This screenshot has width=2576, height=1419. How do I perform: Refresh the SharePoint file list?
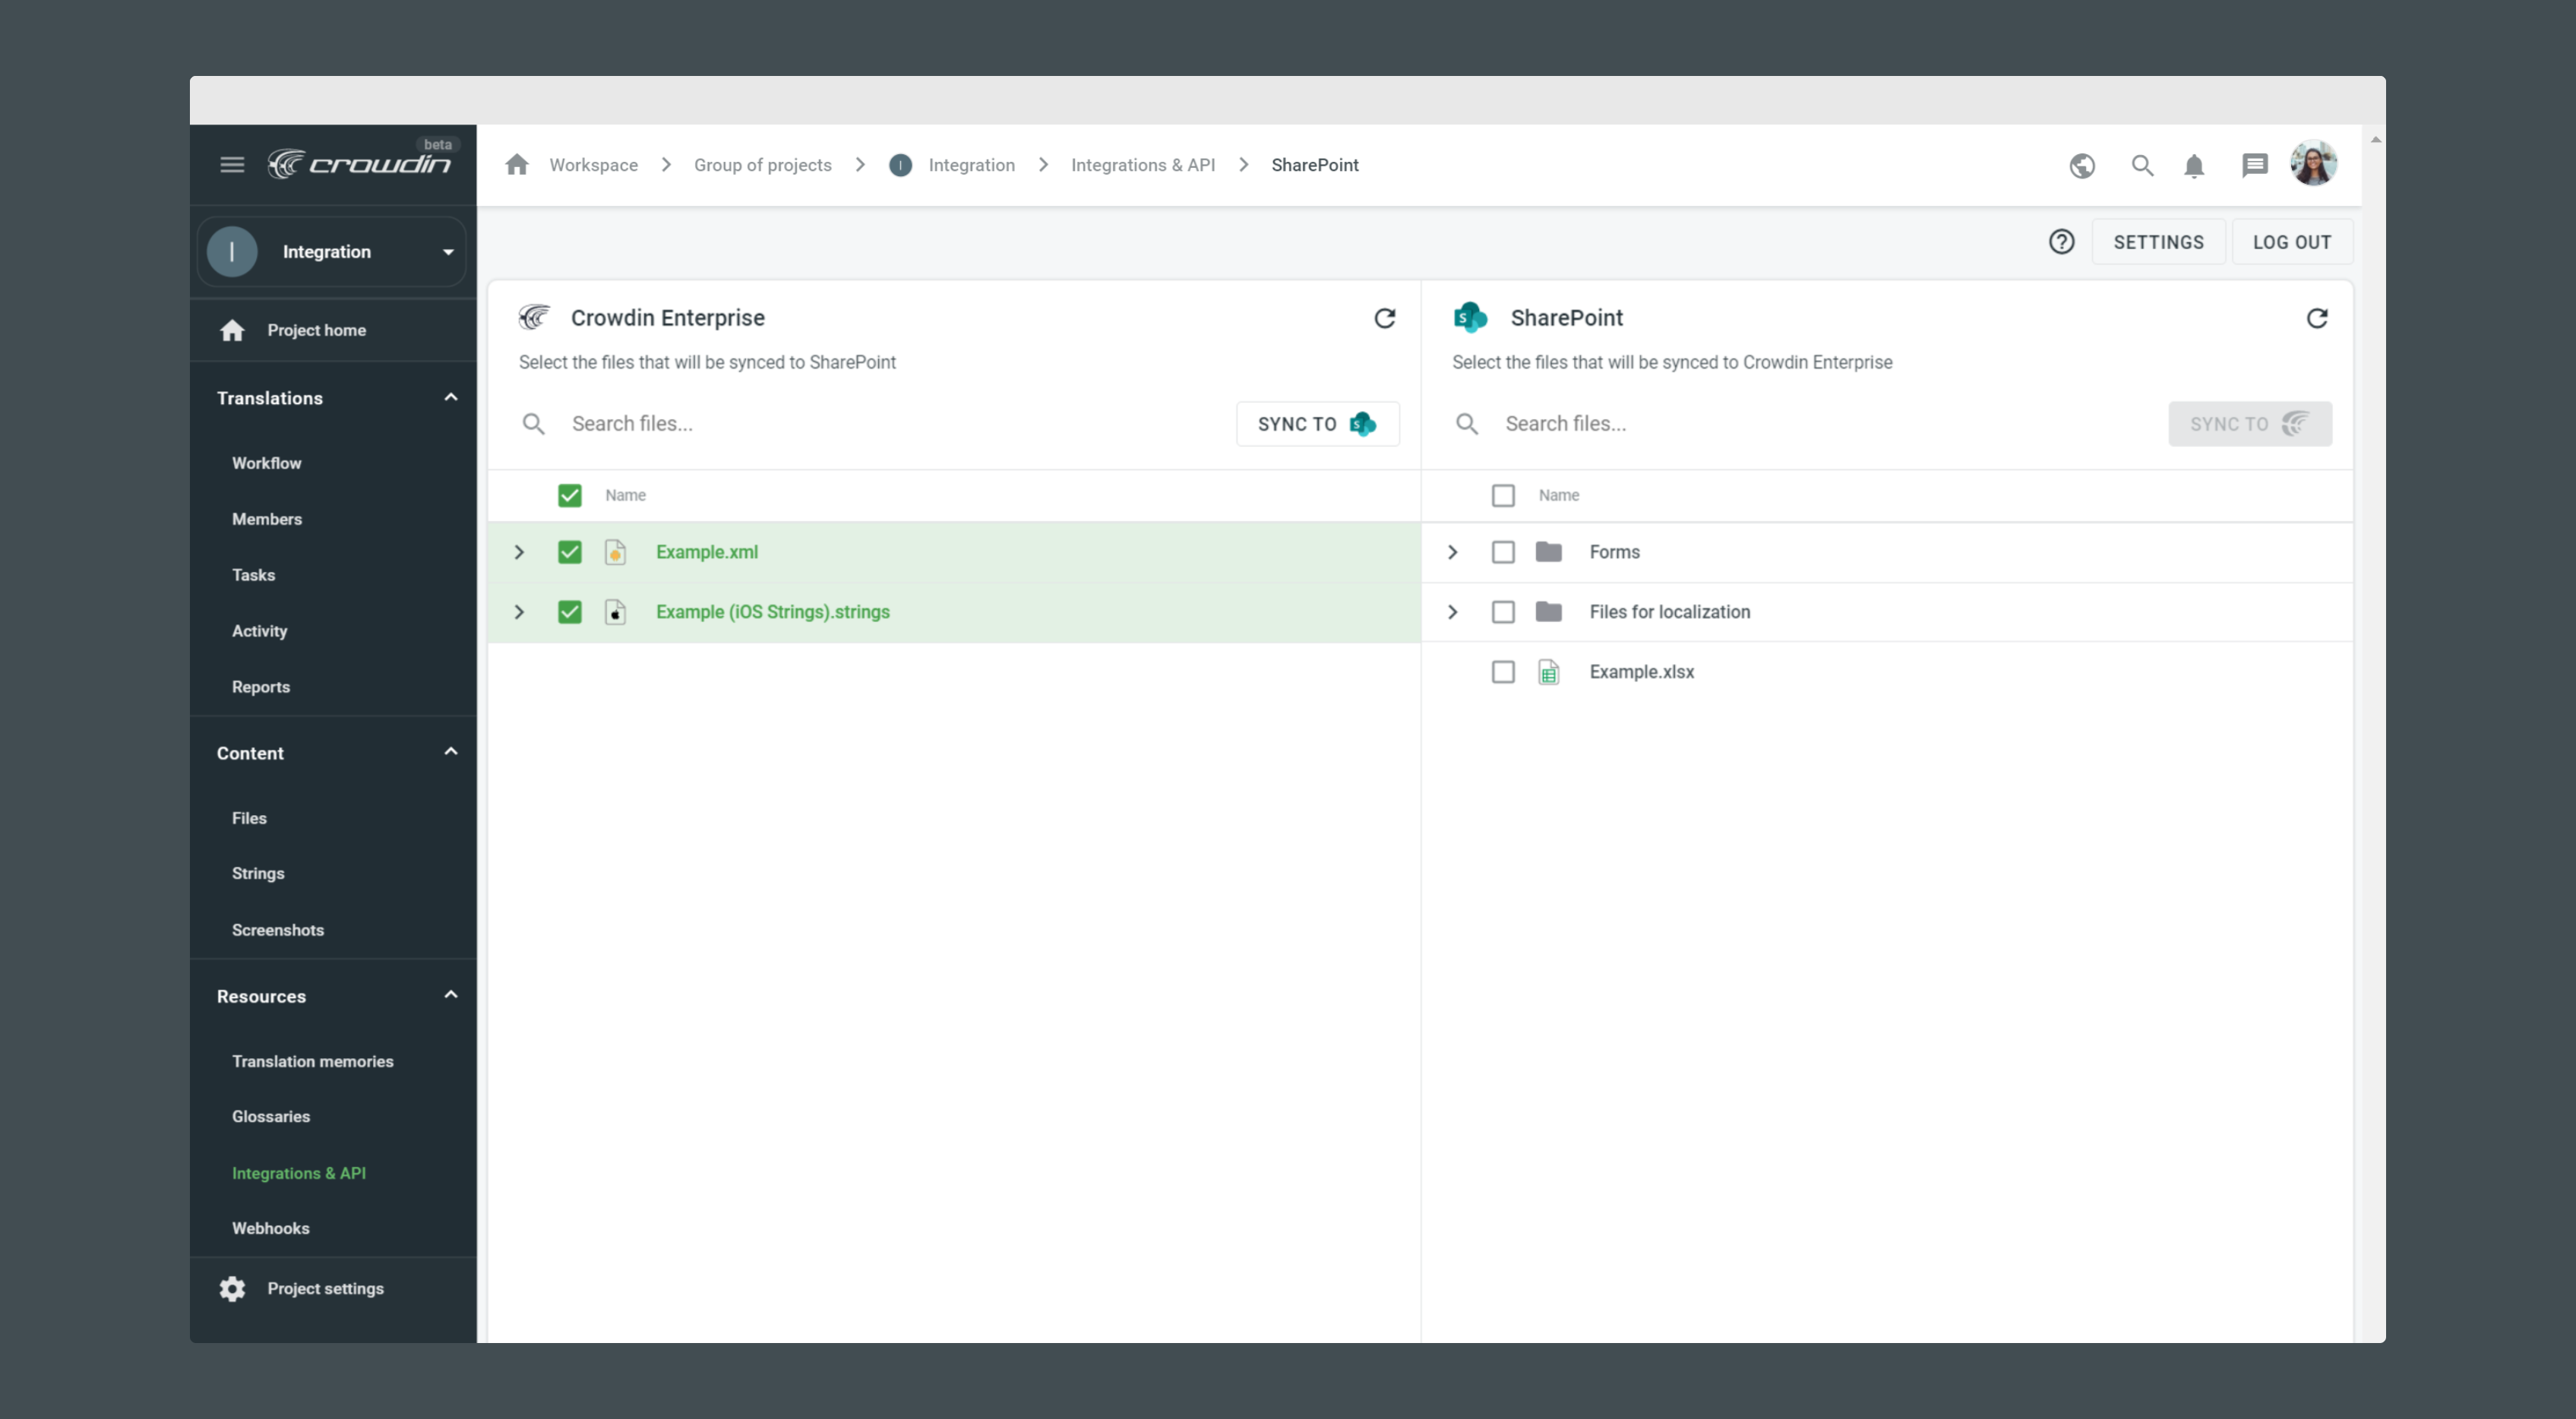pyautogui.click(x=2317, y=319)
